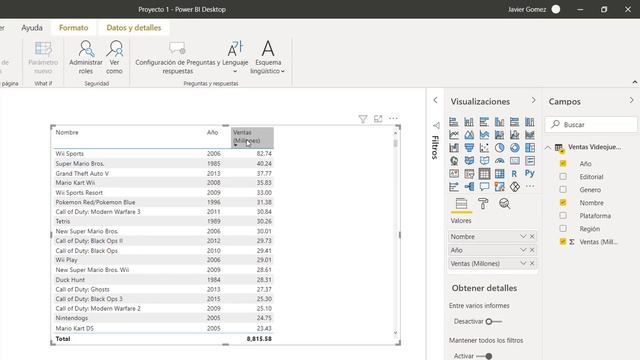This screenshot has height=360, width=640.
Task: Select the stacked bar chart visualization
Action: (453, 122)
